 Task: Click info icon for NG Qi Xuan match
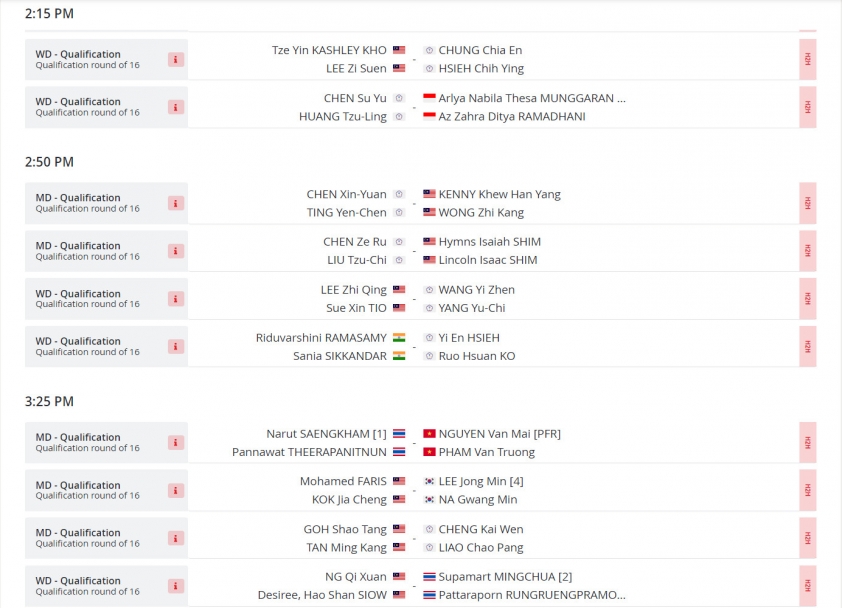(x=176, y=586)
